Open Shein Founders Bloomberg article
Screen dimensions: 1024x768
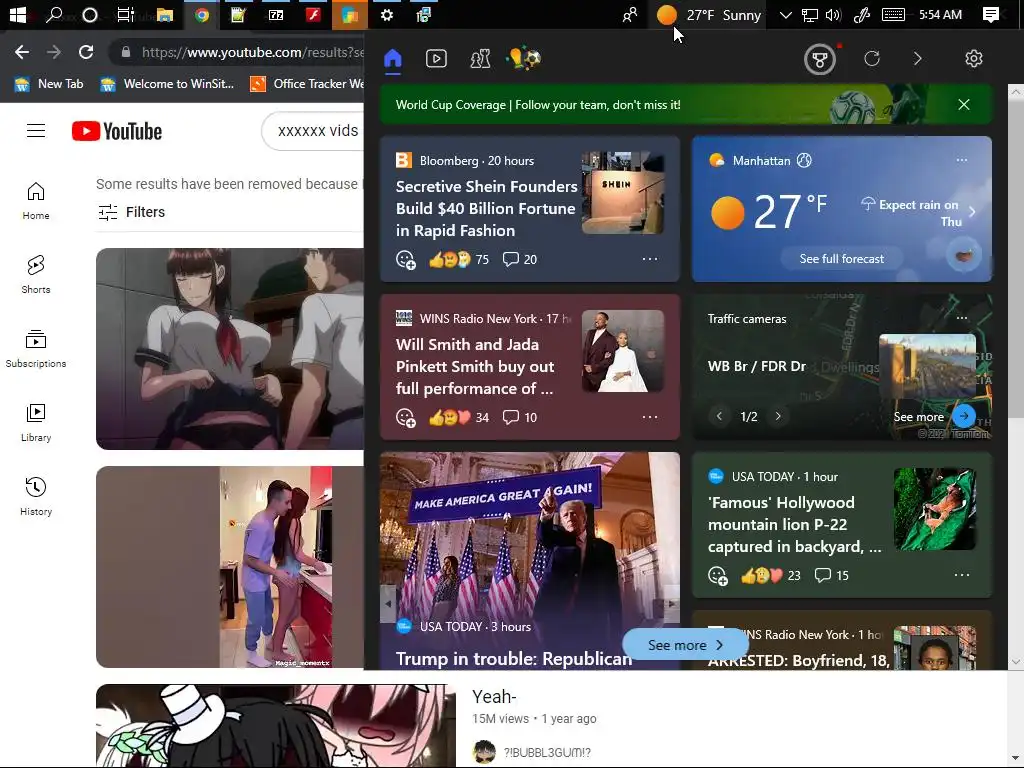pyautogui.click(x=487, y=208)
